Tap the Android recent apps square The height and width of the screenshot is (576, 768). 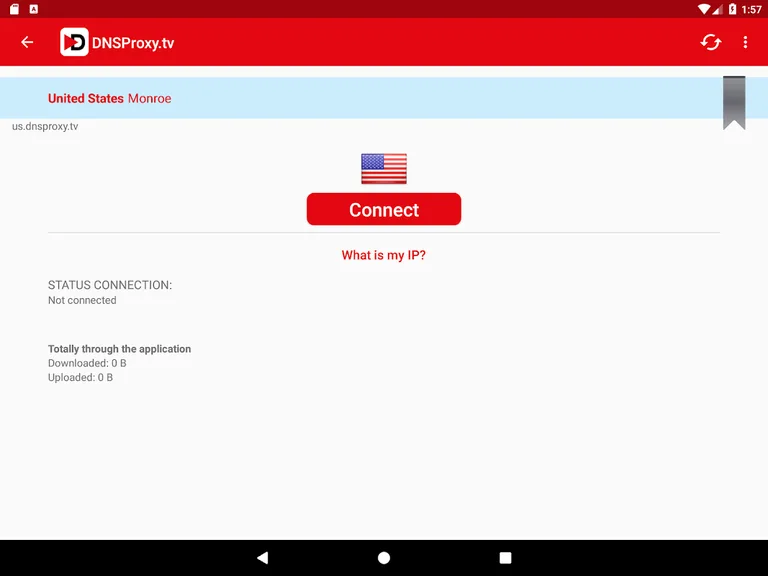[x=505, y=557]
